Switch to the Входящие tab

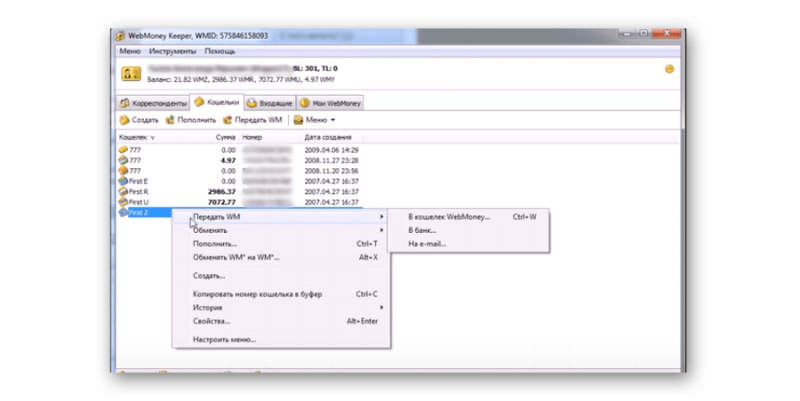[x=269, y=103]
